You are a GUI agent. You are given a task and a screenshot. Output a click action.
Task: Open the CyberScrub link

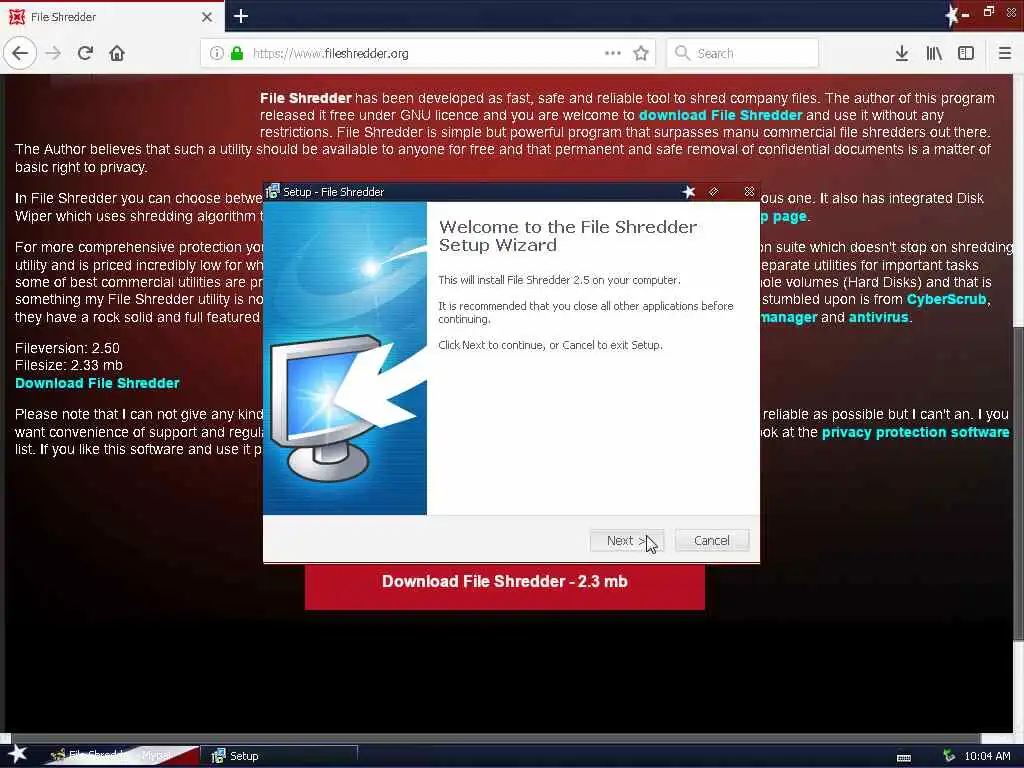[x=946, y=299]
